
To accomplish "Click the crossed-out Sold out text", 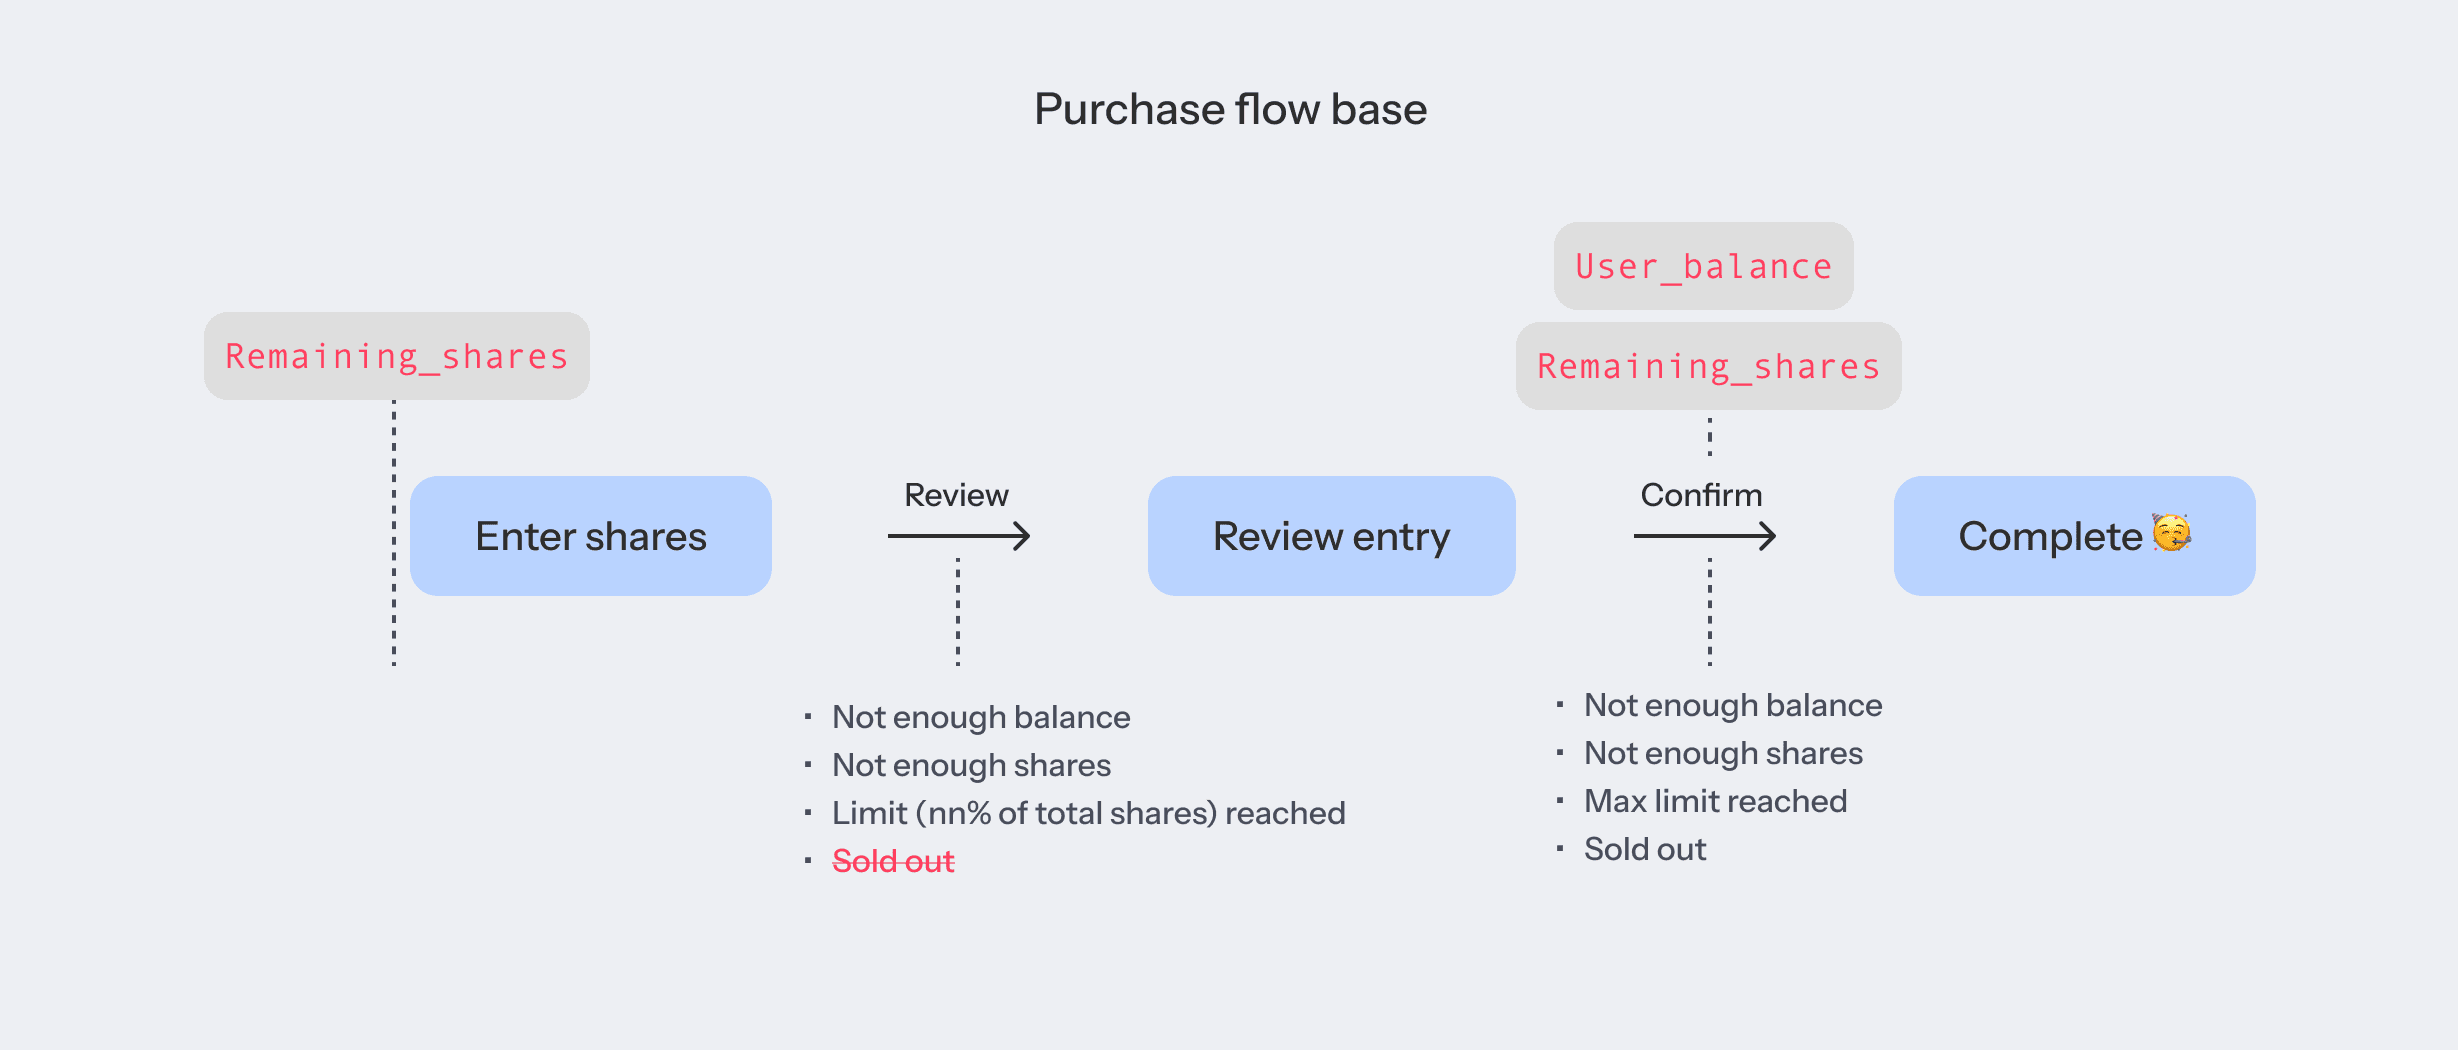I will coord(894,861).
